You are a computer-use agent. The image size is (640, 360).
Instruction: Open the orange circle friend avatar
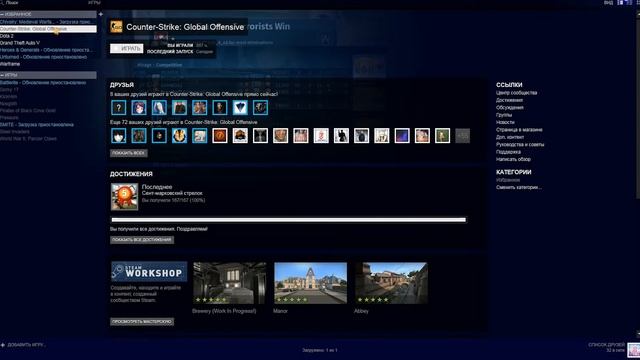(220, 136)
